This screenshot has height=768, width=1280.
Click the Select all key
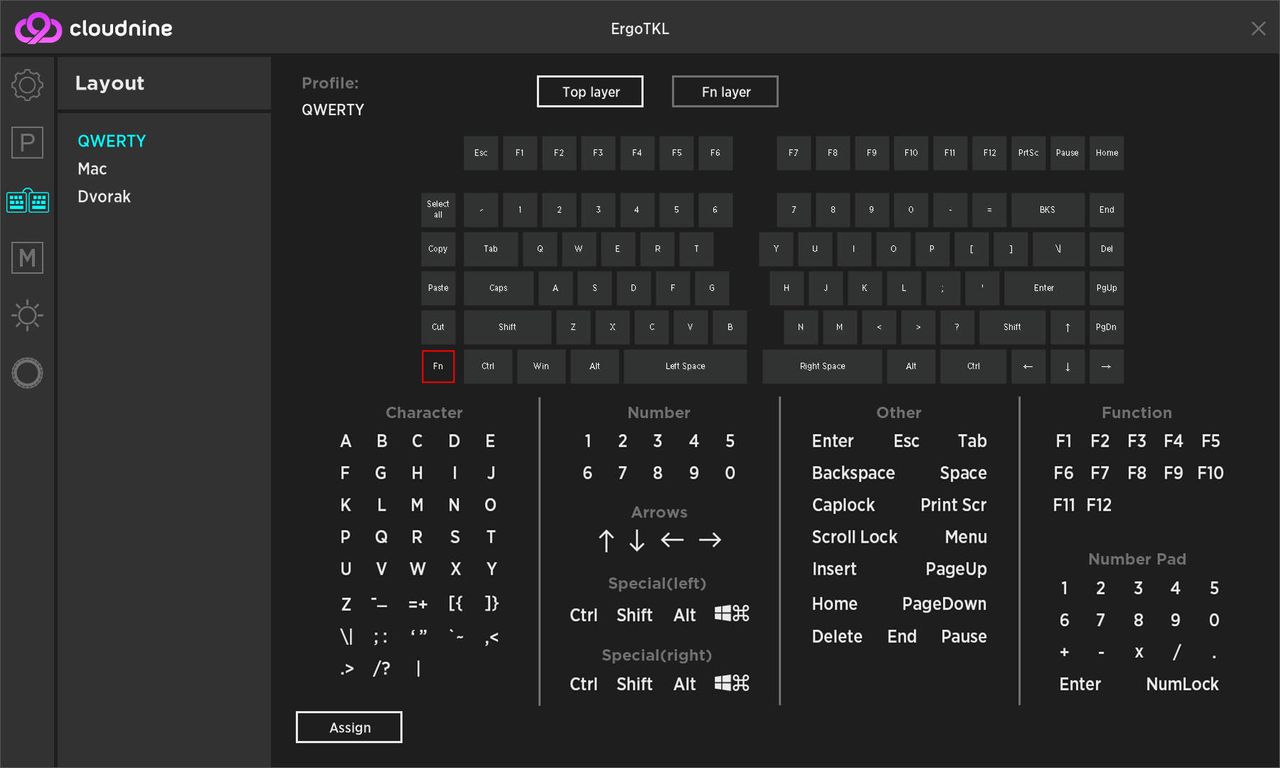[438, 209]
